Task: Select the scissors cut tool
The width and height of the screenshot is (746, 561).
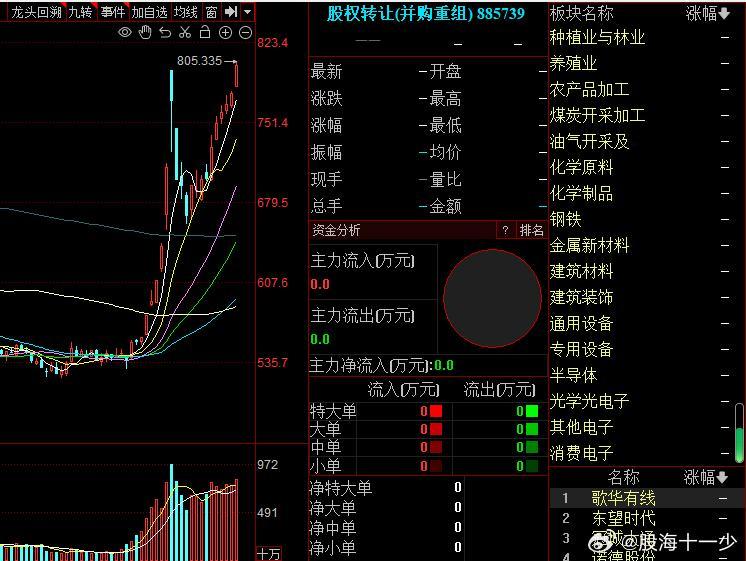Action: (x=185, y=32)
